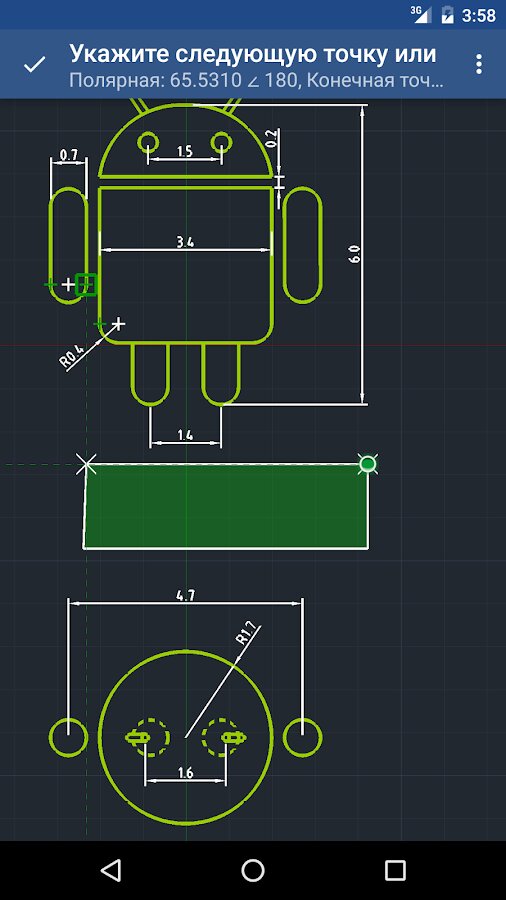
Task: Select the 0.7 arm width dimension text
Action: [69, 154]
